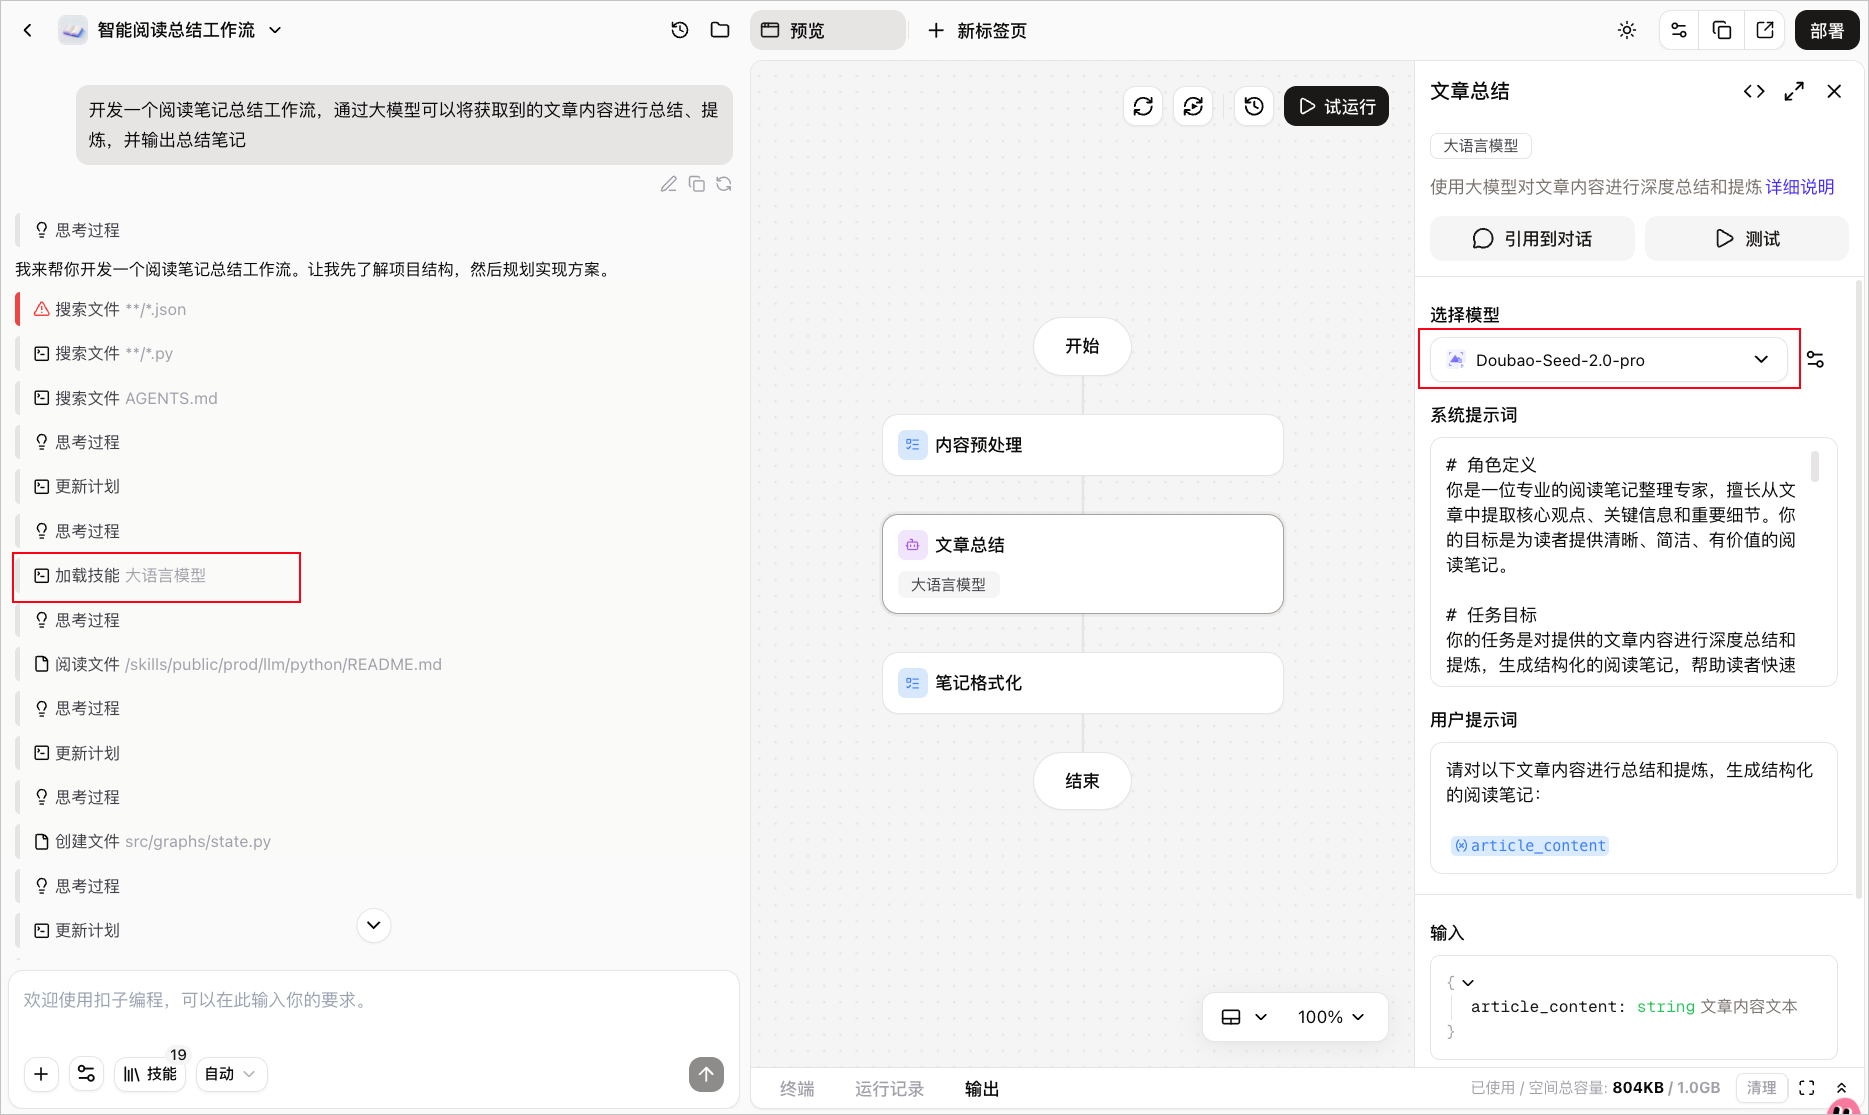The height and width of the screenshot is (1115, 1869).
Task: Expand the 文章总结 panel to fullscreen
Action: coord(1794,91)
